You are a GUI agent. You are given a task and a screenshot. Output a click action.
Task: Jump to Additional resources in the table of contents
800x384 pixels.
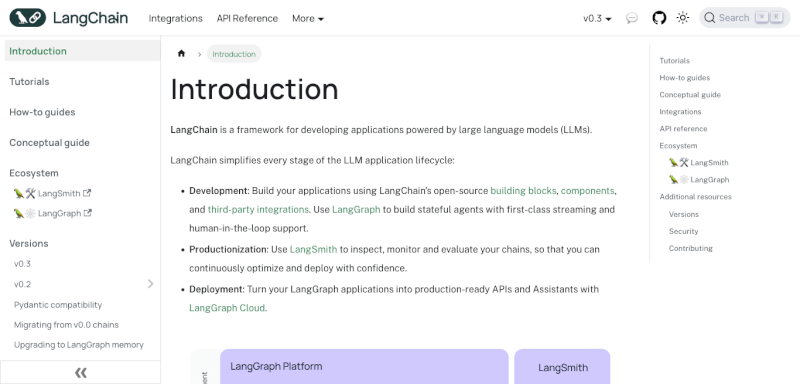pyautogui.click(x=695, y=197)
